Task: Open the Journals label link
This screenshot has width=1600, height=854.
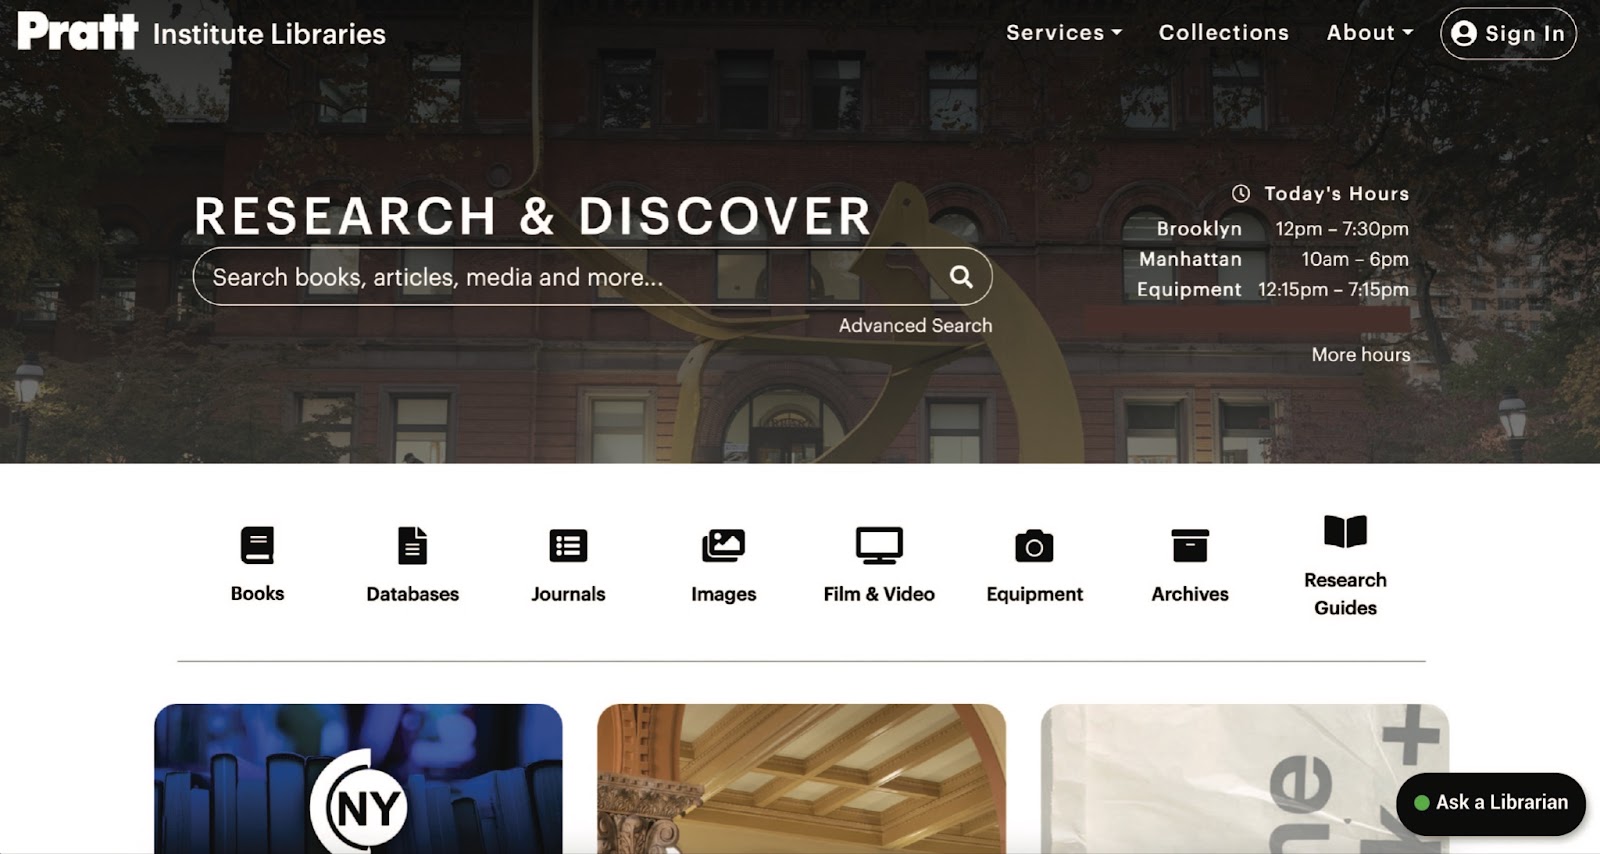Action: (x=568, y=594)
